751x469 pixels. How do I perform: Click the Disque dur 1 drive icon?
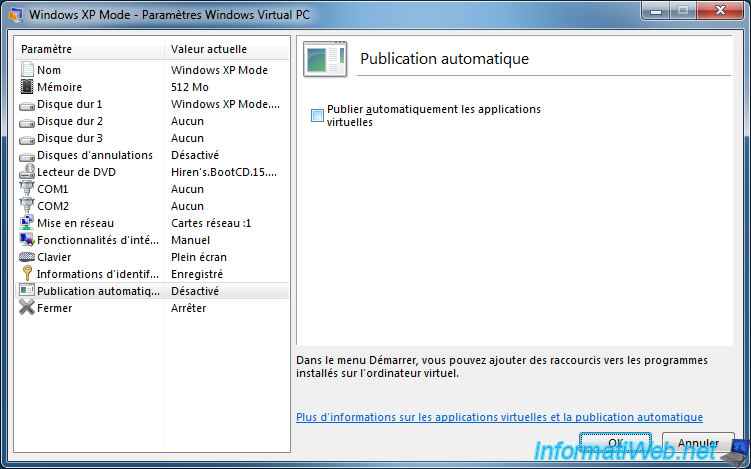[x=27, y=105]
